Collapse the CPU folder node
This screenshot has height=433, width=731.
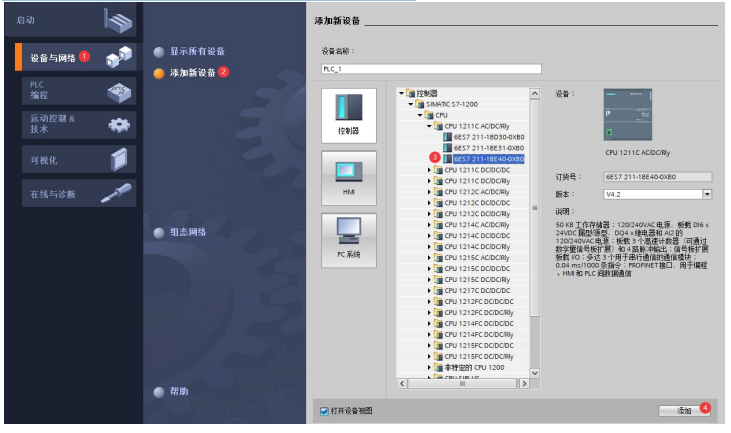[420, 115]
